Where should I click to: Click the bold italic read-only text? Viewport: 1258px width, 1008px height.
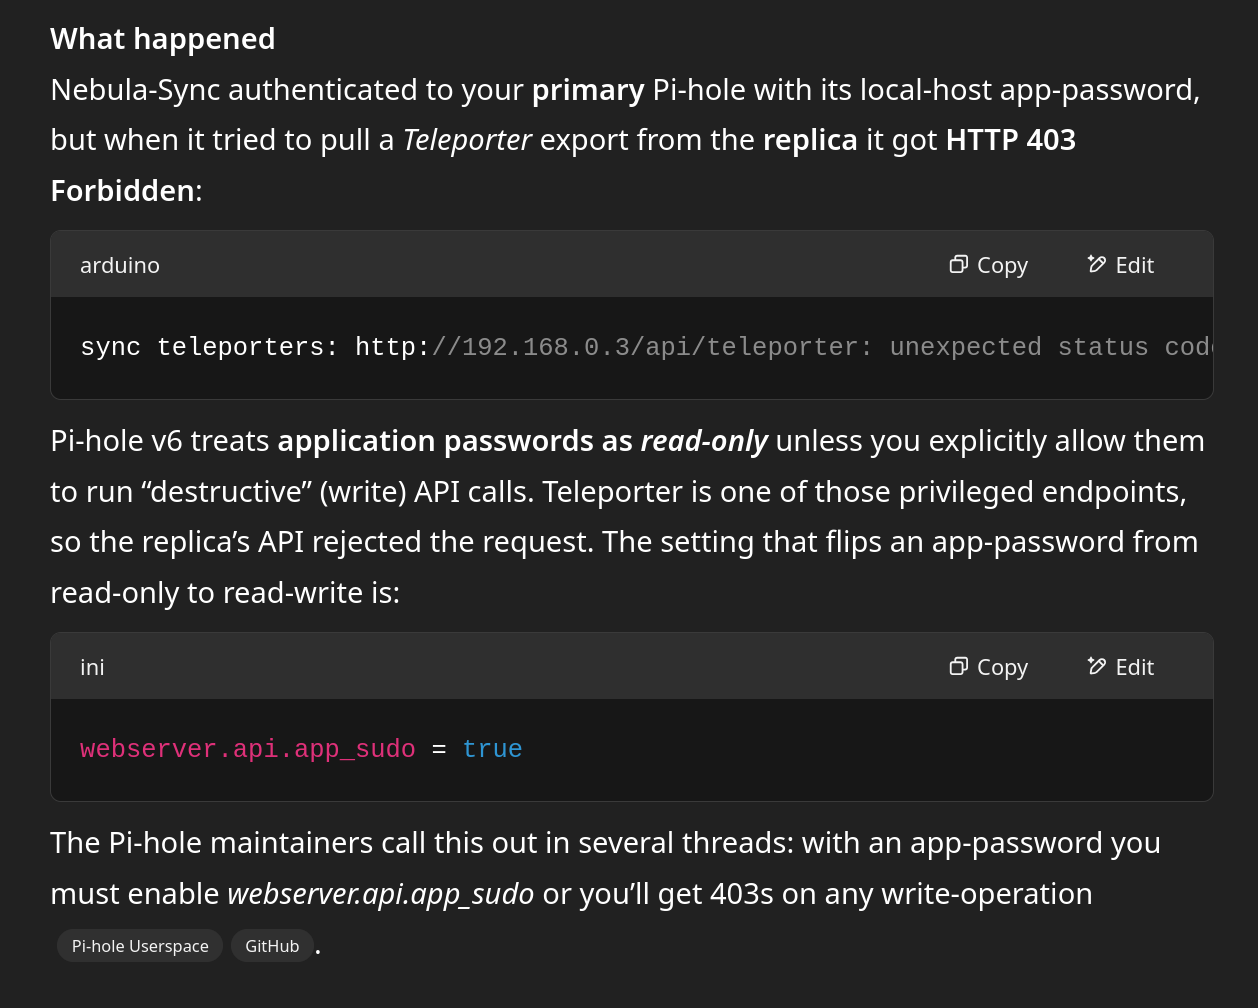(703, 441)
